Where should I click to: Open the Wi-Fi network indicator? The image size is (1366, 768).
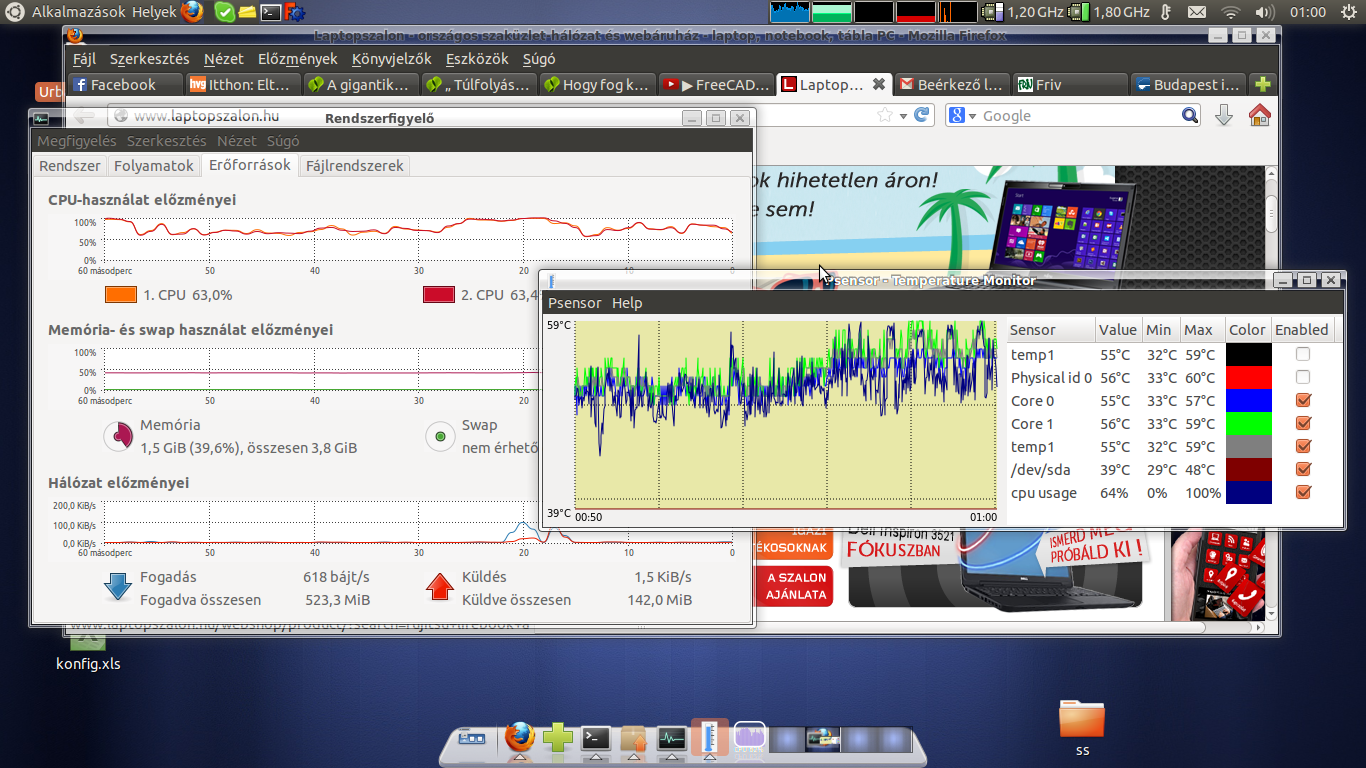pos(1231,12)
